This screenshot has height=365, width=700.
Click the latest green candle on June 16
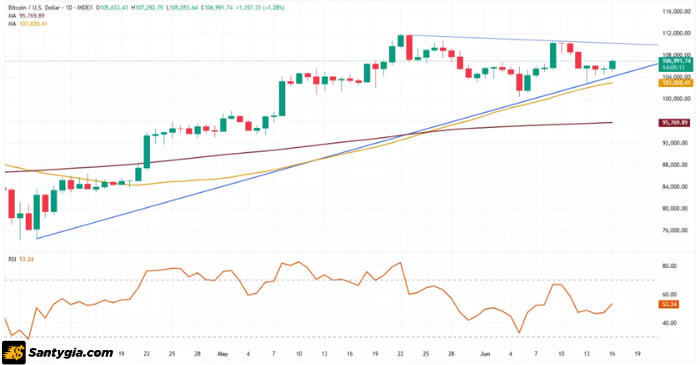pyautogui.click(x=612, y=65)
